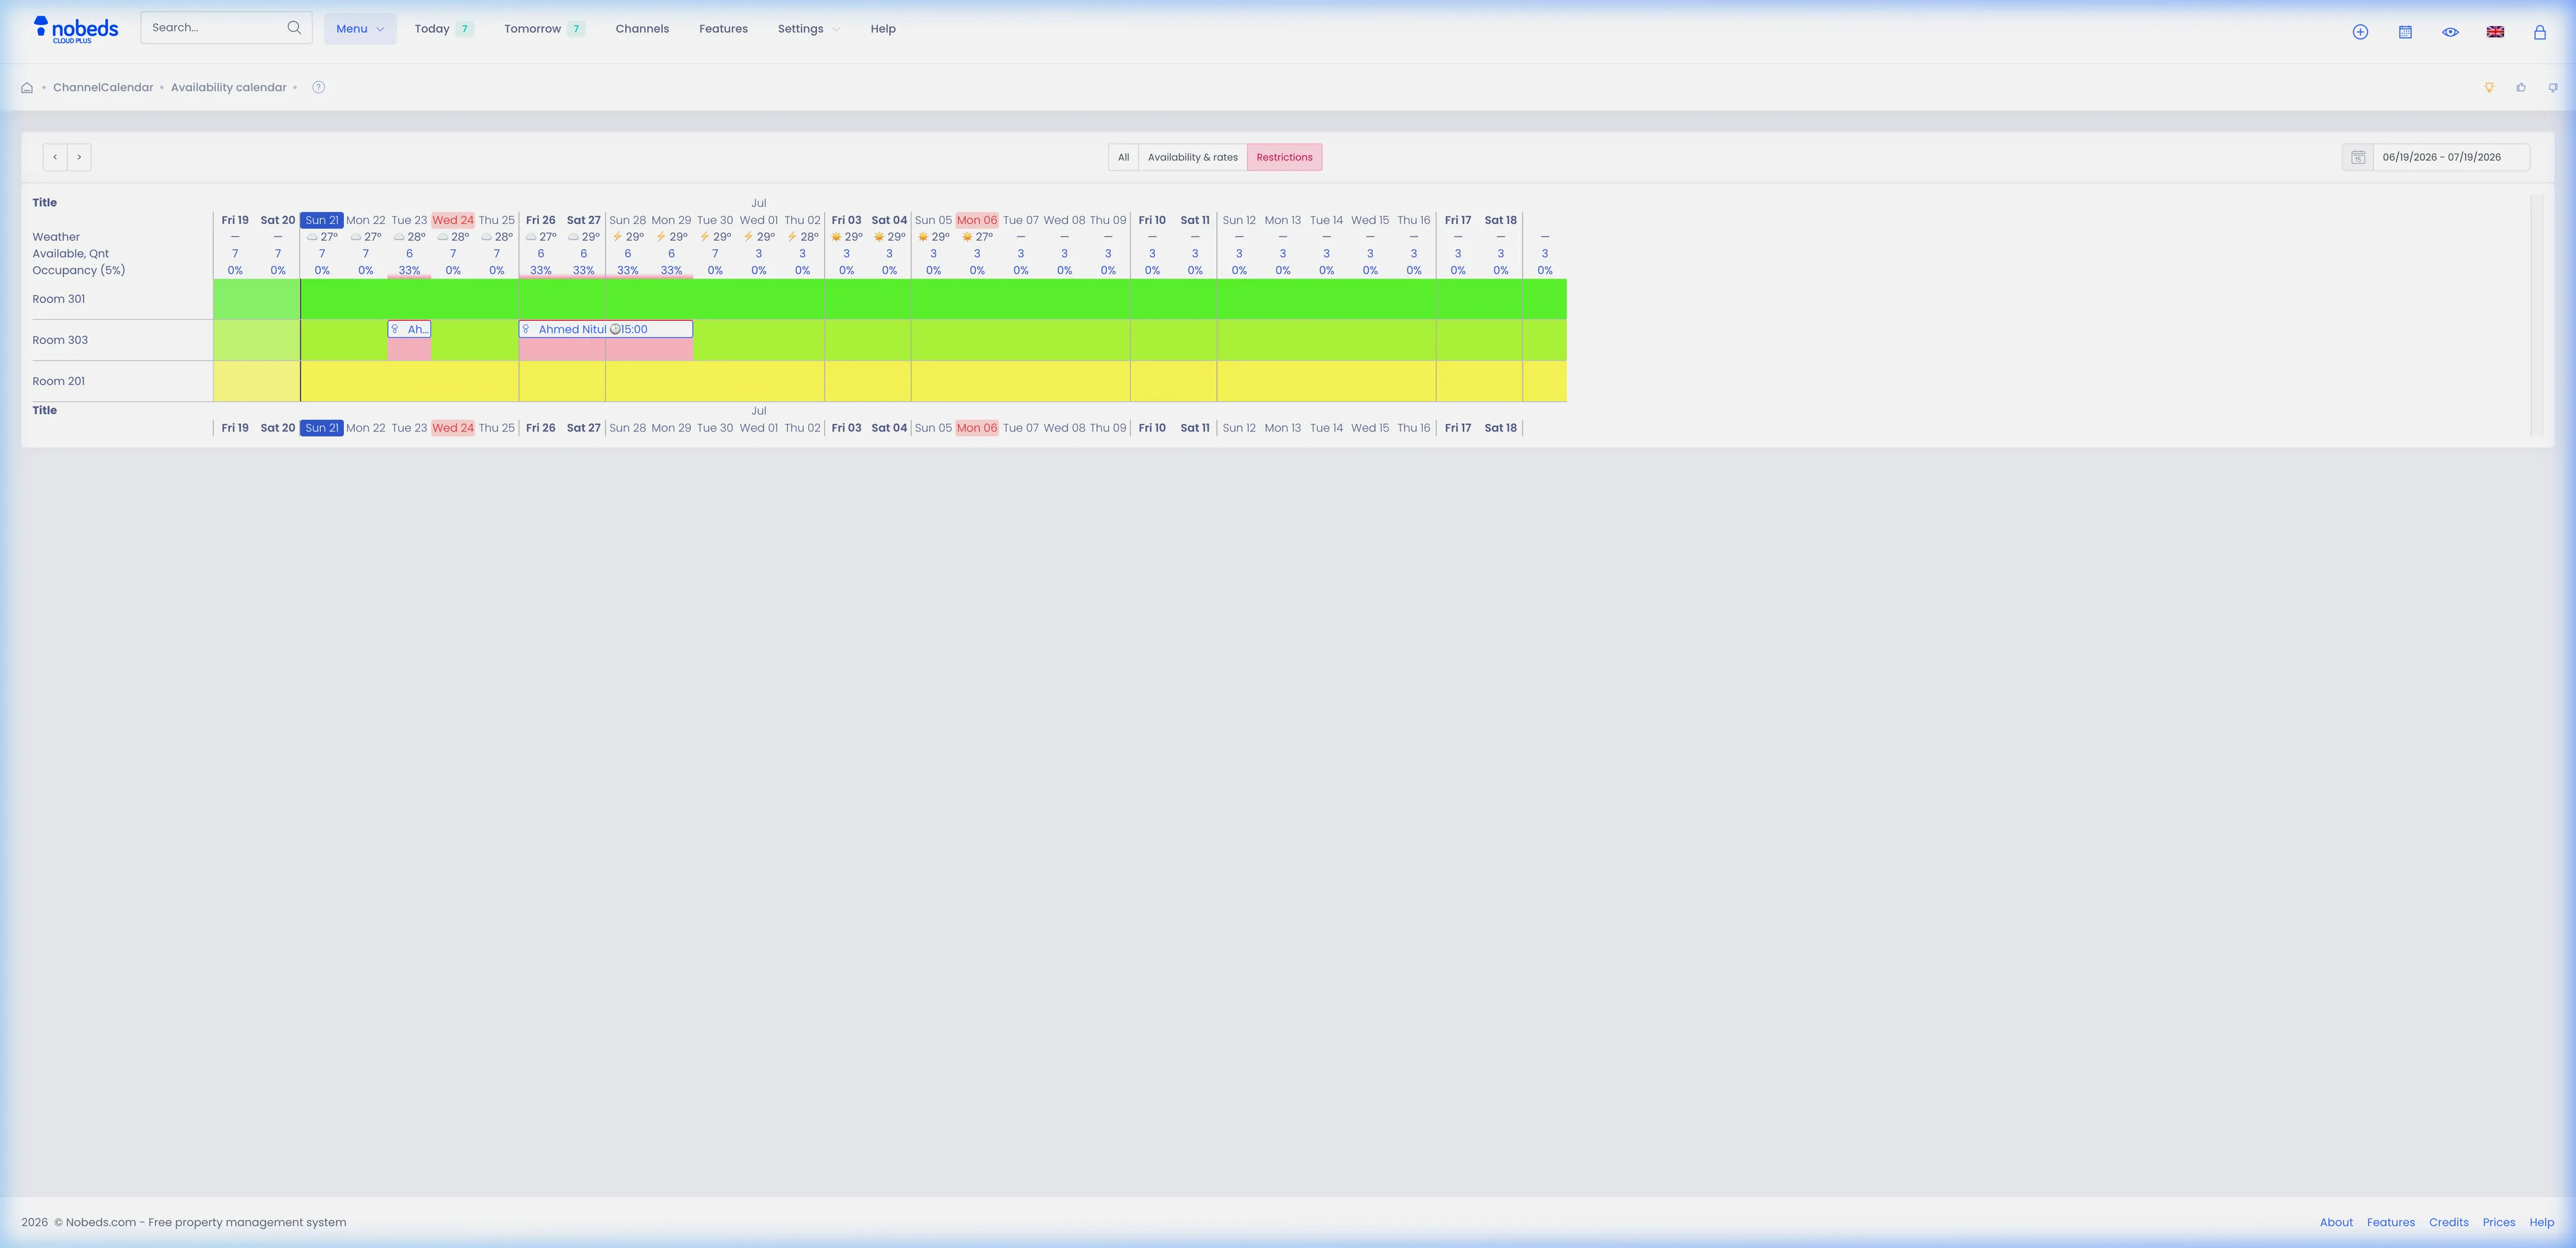
Task: Click the Weather row label
Action: (56, 237)
